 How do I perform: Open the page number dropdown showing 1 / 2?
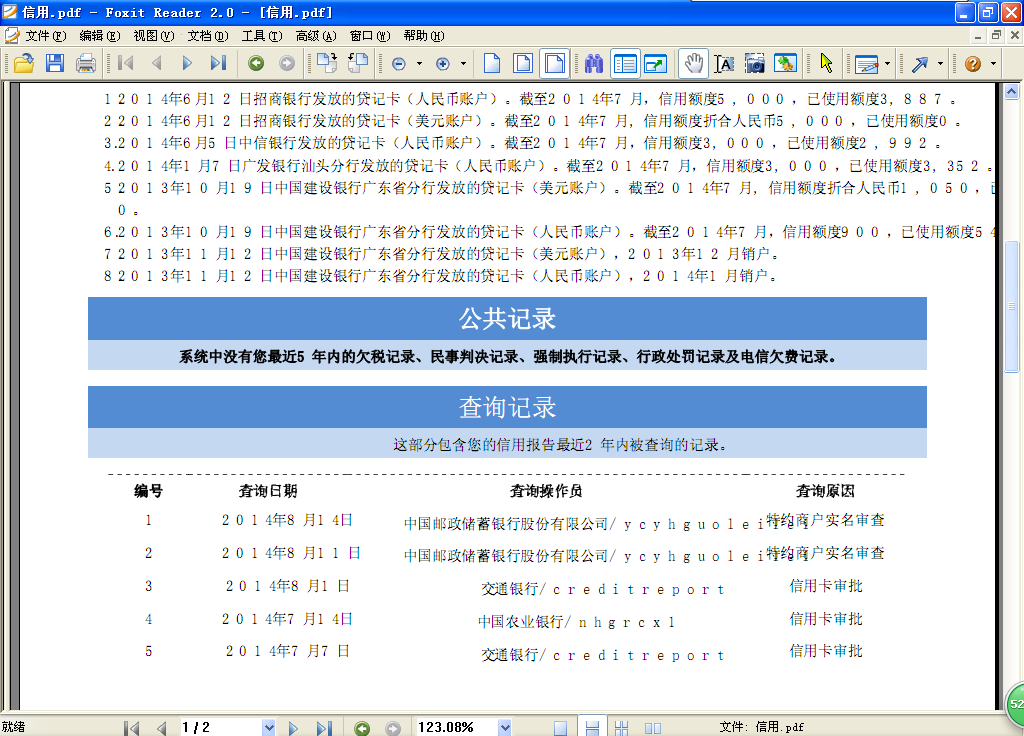pyautogui.click(x=269, y=727)
